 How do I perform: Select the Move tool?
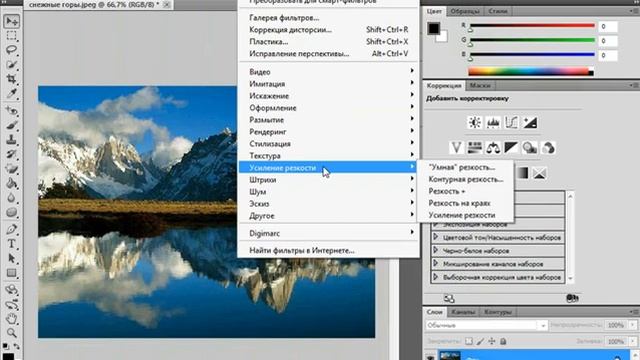11,21
